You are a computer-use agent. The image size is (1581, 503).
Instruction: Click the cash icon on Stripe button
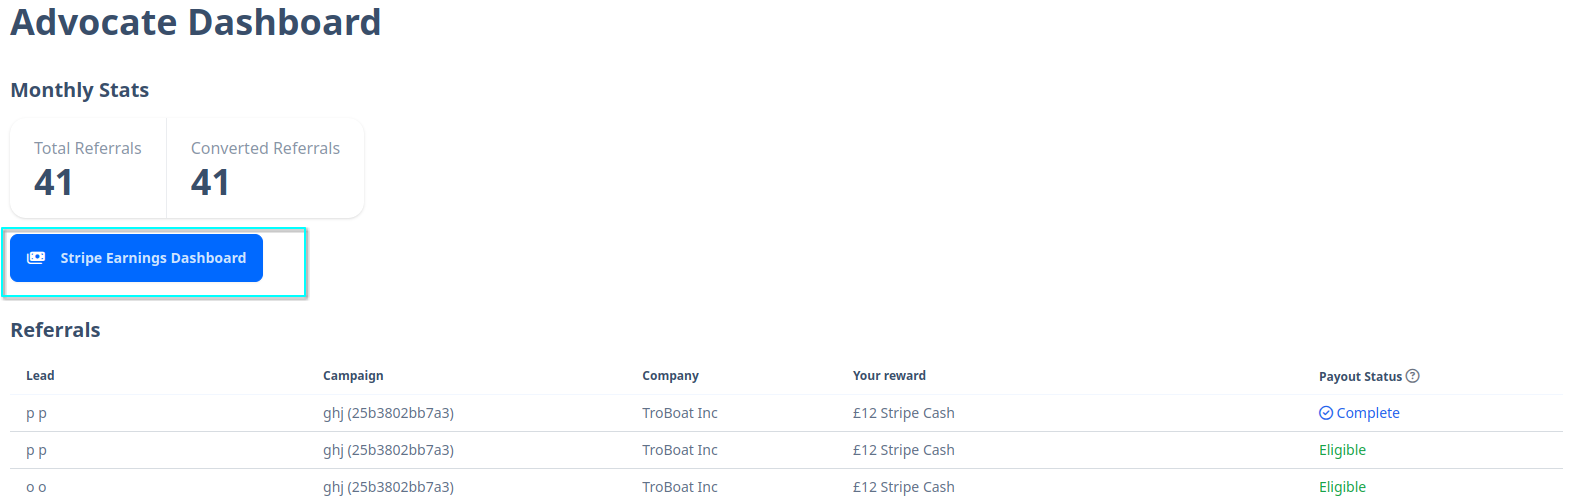pyautogui.click(x=36, y=258)
